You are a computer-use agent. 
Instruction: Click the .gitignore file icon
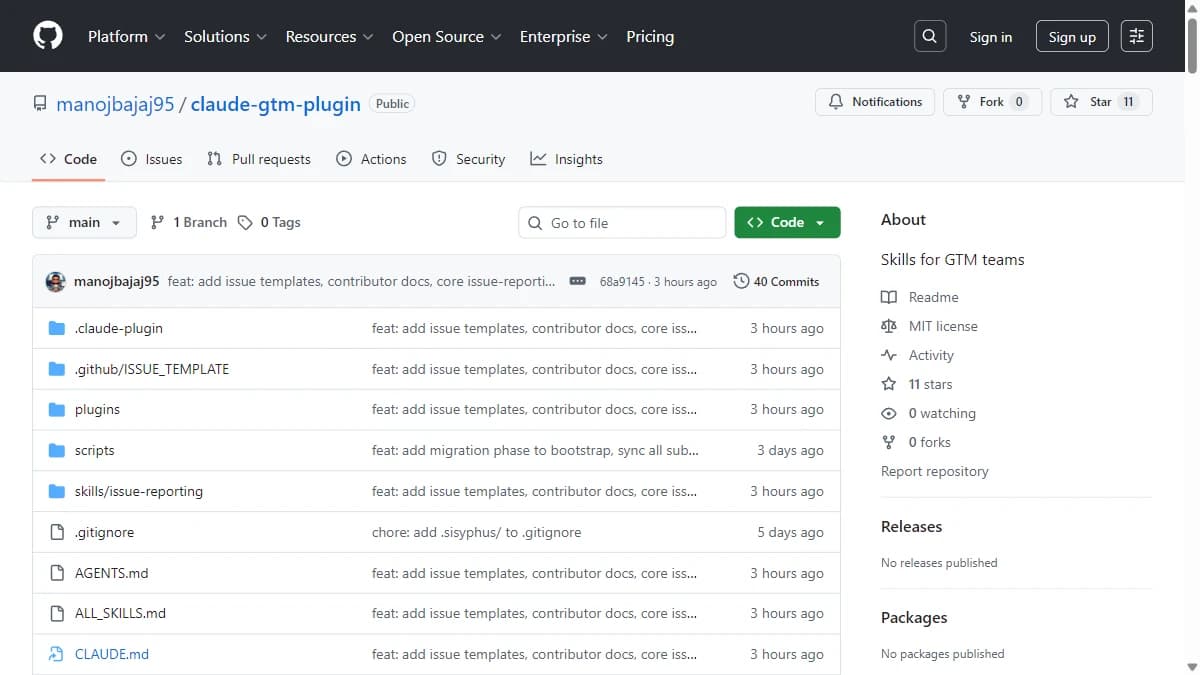(57, 532)
